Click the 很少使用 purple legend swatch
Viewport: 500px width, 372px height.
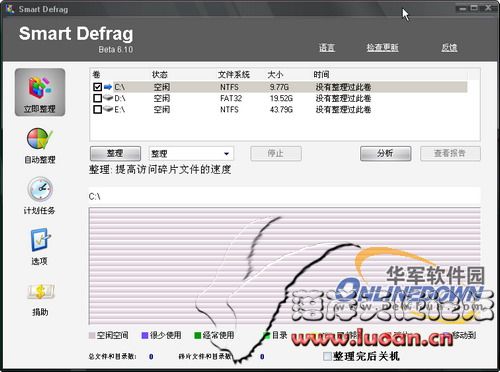point(145,335)
